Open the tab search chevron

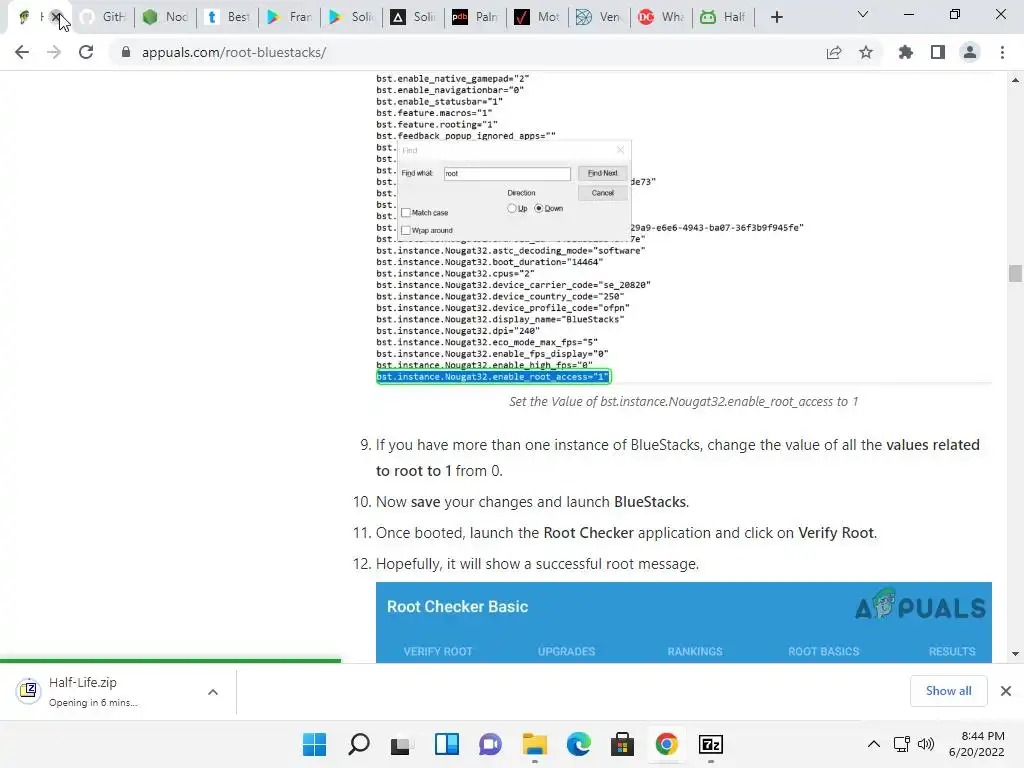click(863, 14)
